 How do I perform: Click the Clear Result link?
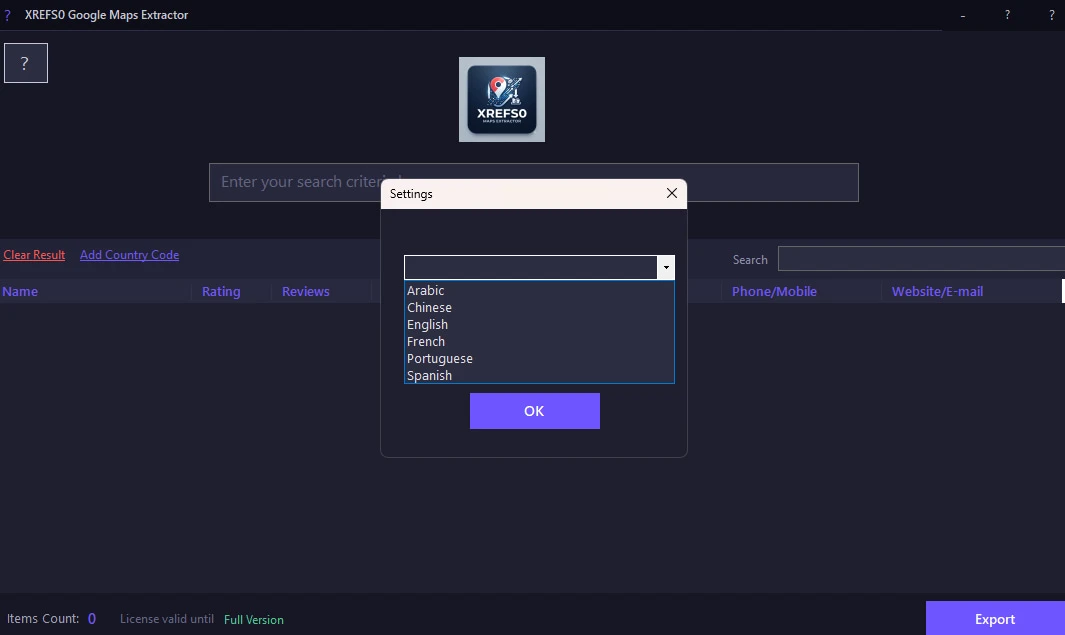[34, 255]
